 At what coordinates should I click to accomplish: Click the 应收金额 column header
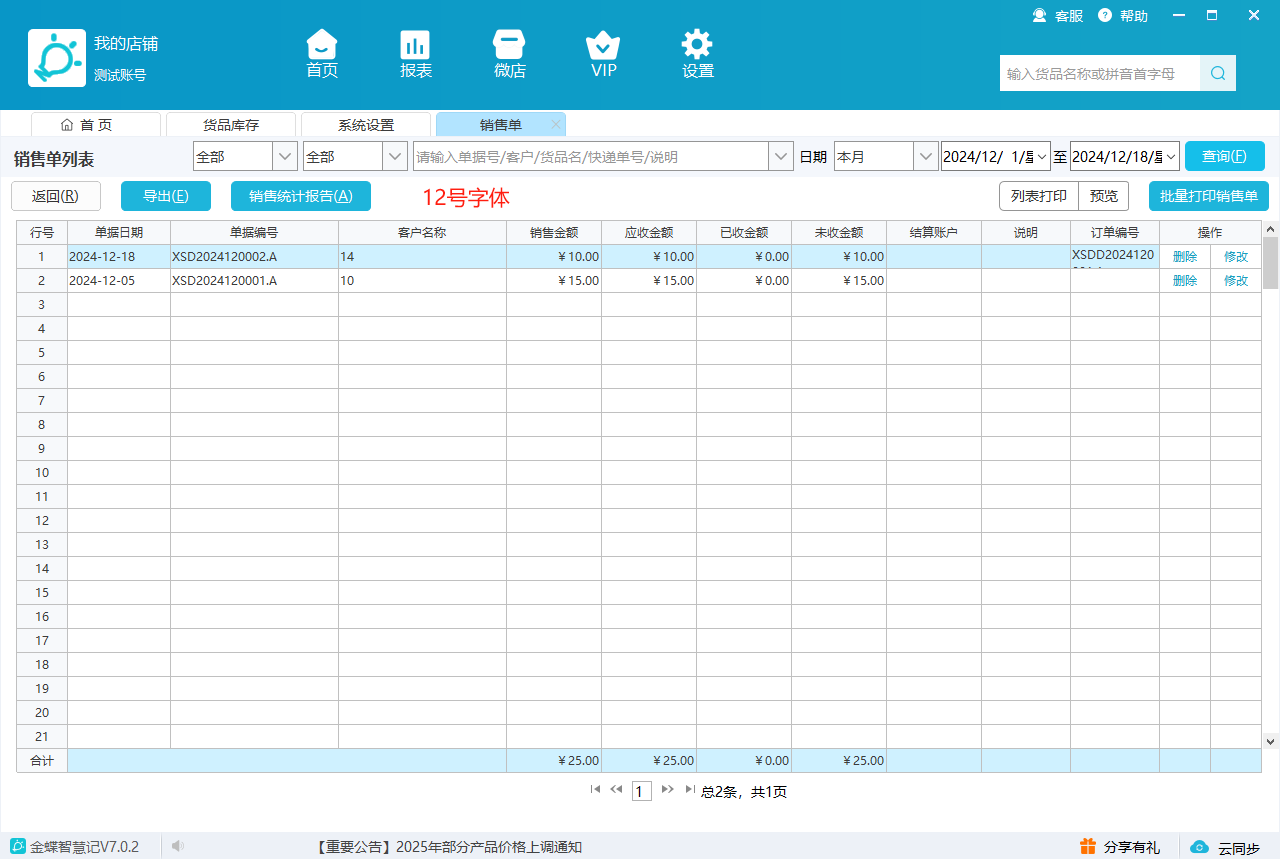point(649,232)
